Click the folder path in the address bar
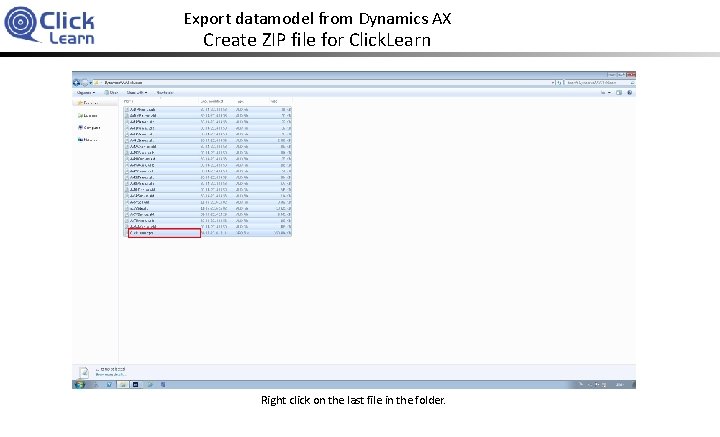The height and width of the screenshot is (437, 720). tap(123, 83)
